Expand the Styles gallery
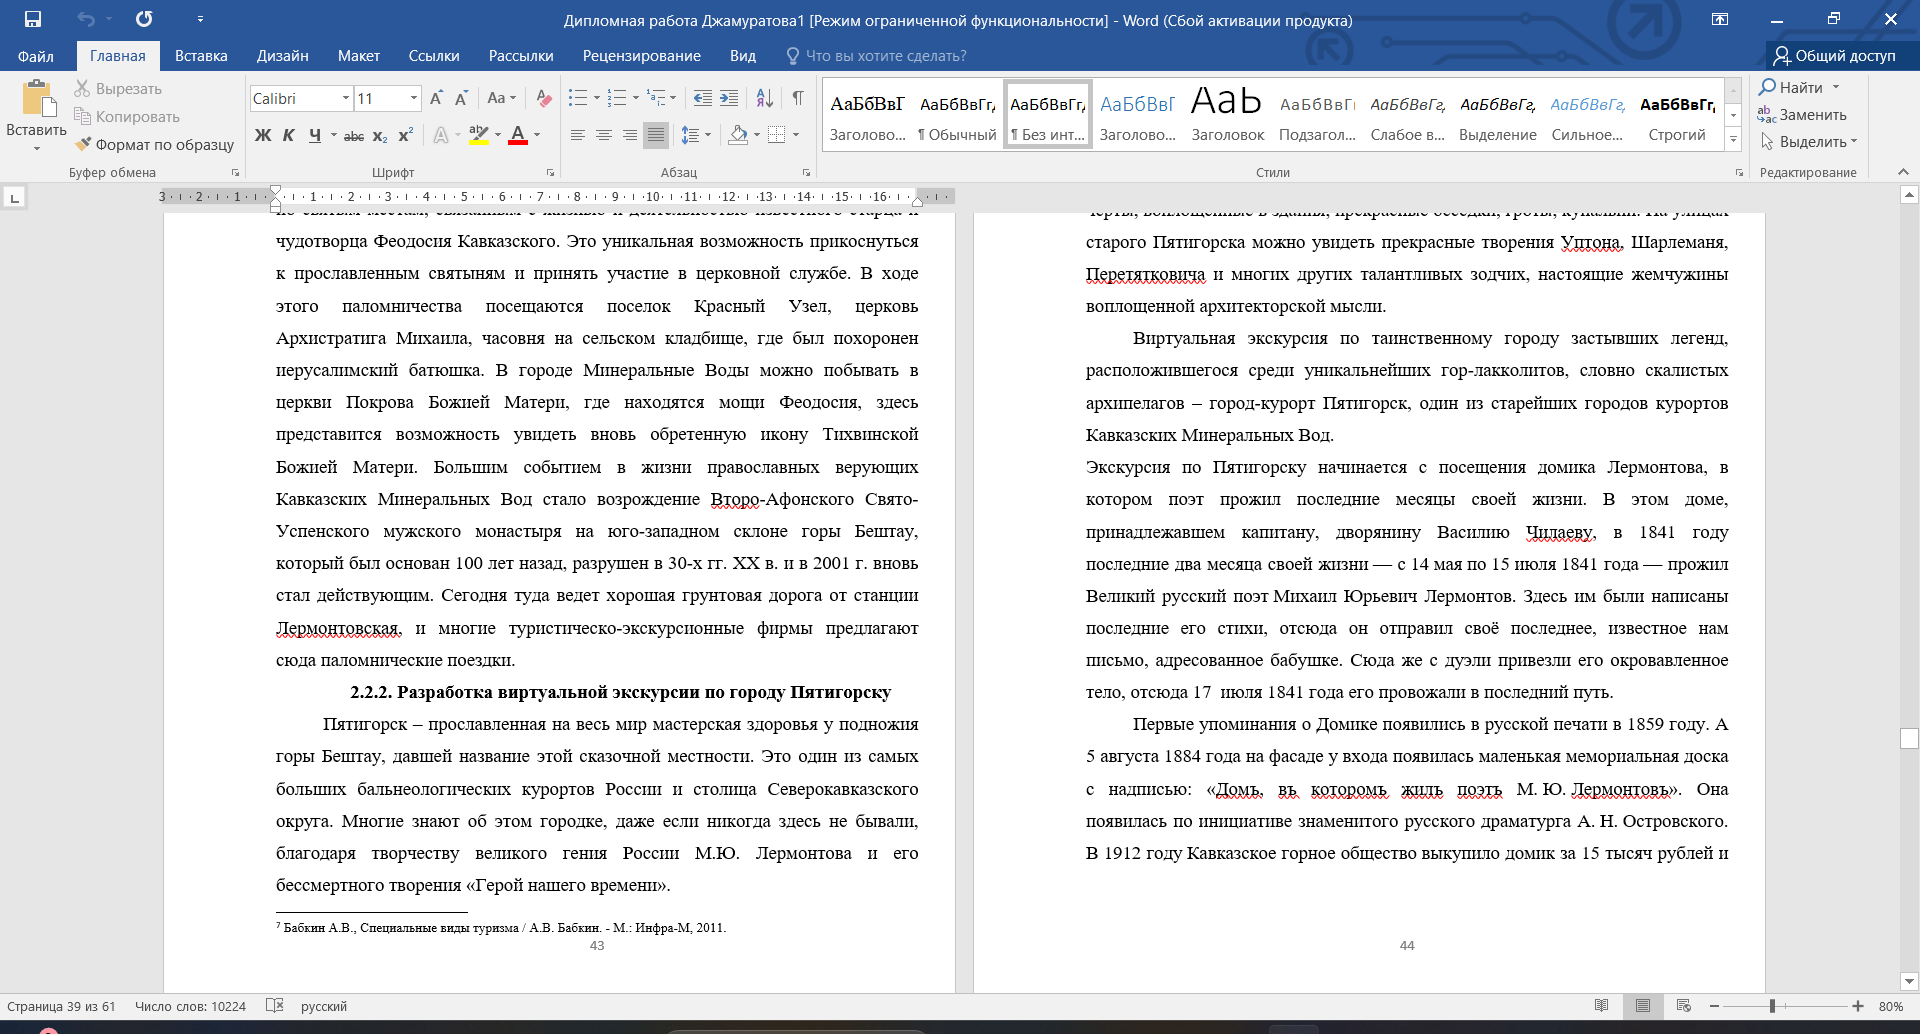 click(1734, 140)
